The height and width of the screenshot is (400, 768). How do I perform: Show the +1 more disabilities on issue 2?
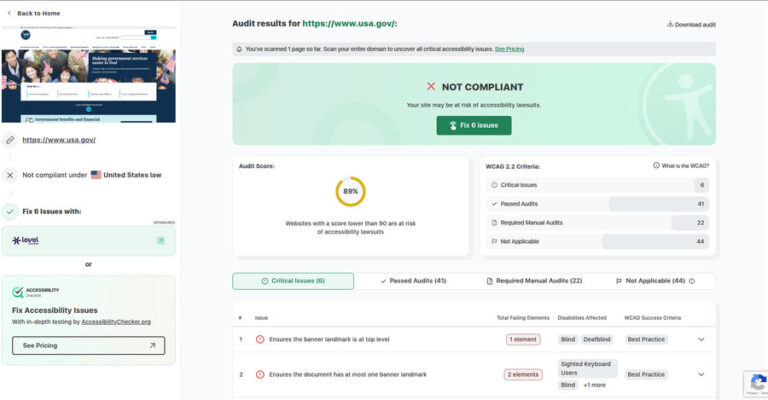595,385
